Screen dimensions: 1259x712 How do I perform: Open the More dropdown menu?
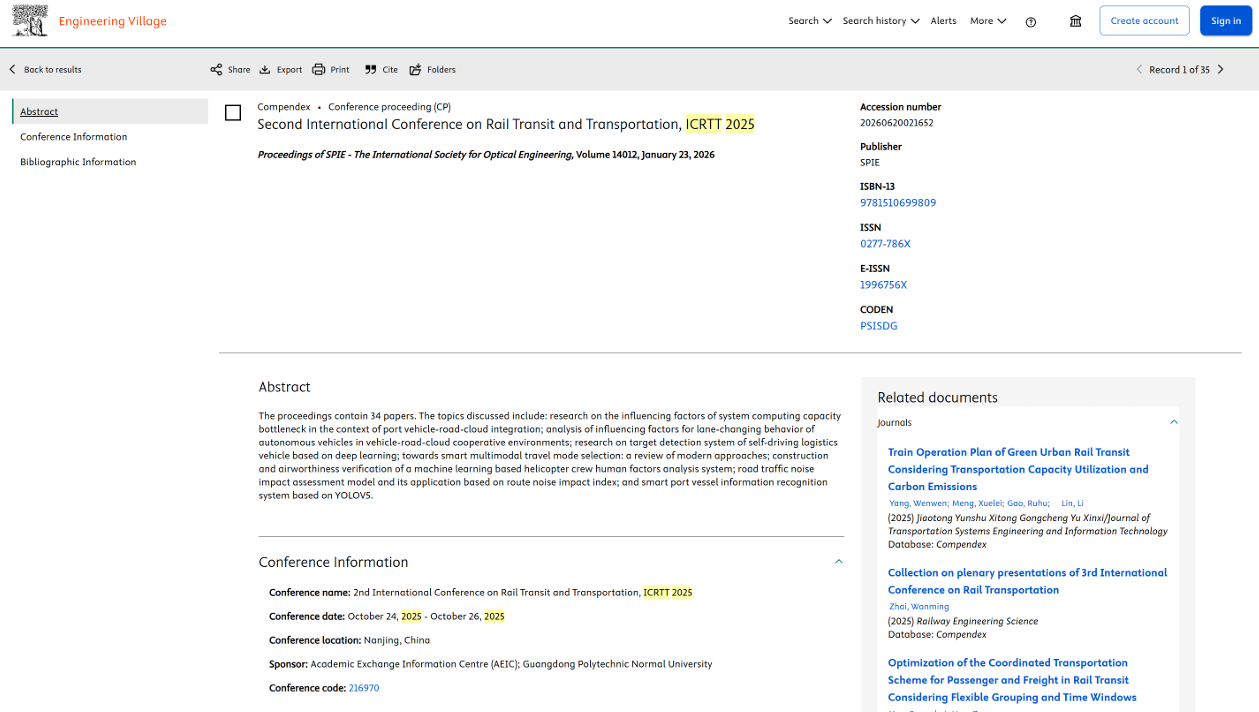coord(988,21)
